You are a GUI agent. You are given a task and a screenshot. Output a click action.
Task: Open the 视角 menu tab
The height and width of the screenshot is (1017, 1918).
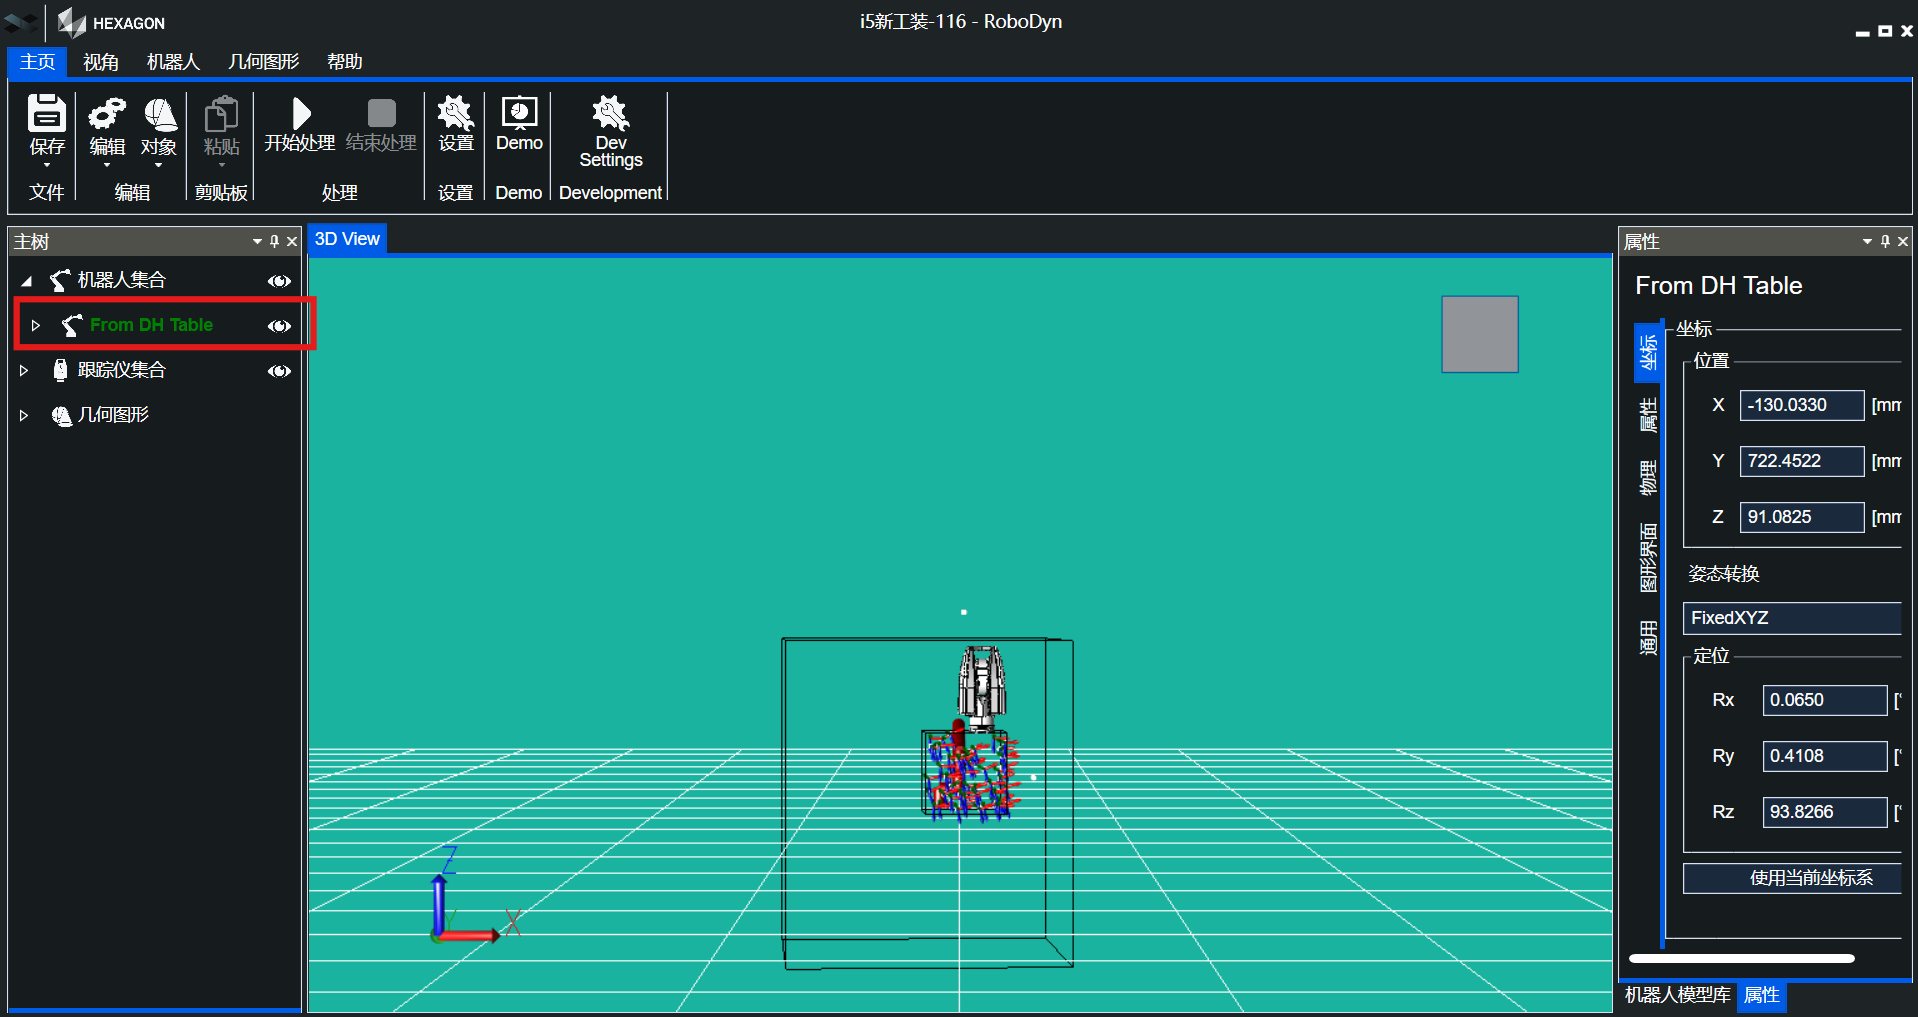pos(101,62)
